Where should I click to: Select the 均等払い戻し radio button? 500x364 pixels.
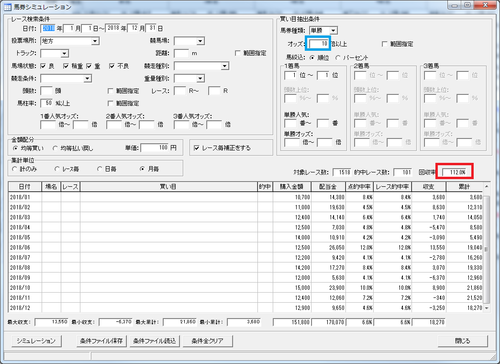pyautogui.click(x=55, y=148)
